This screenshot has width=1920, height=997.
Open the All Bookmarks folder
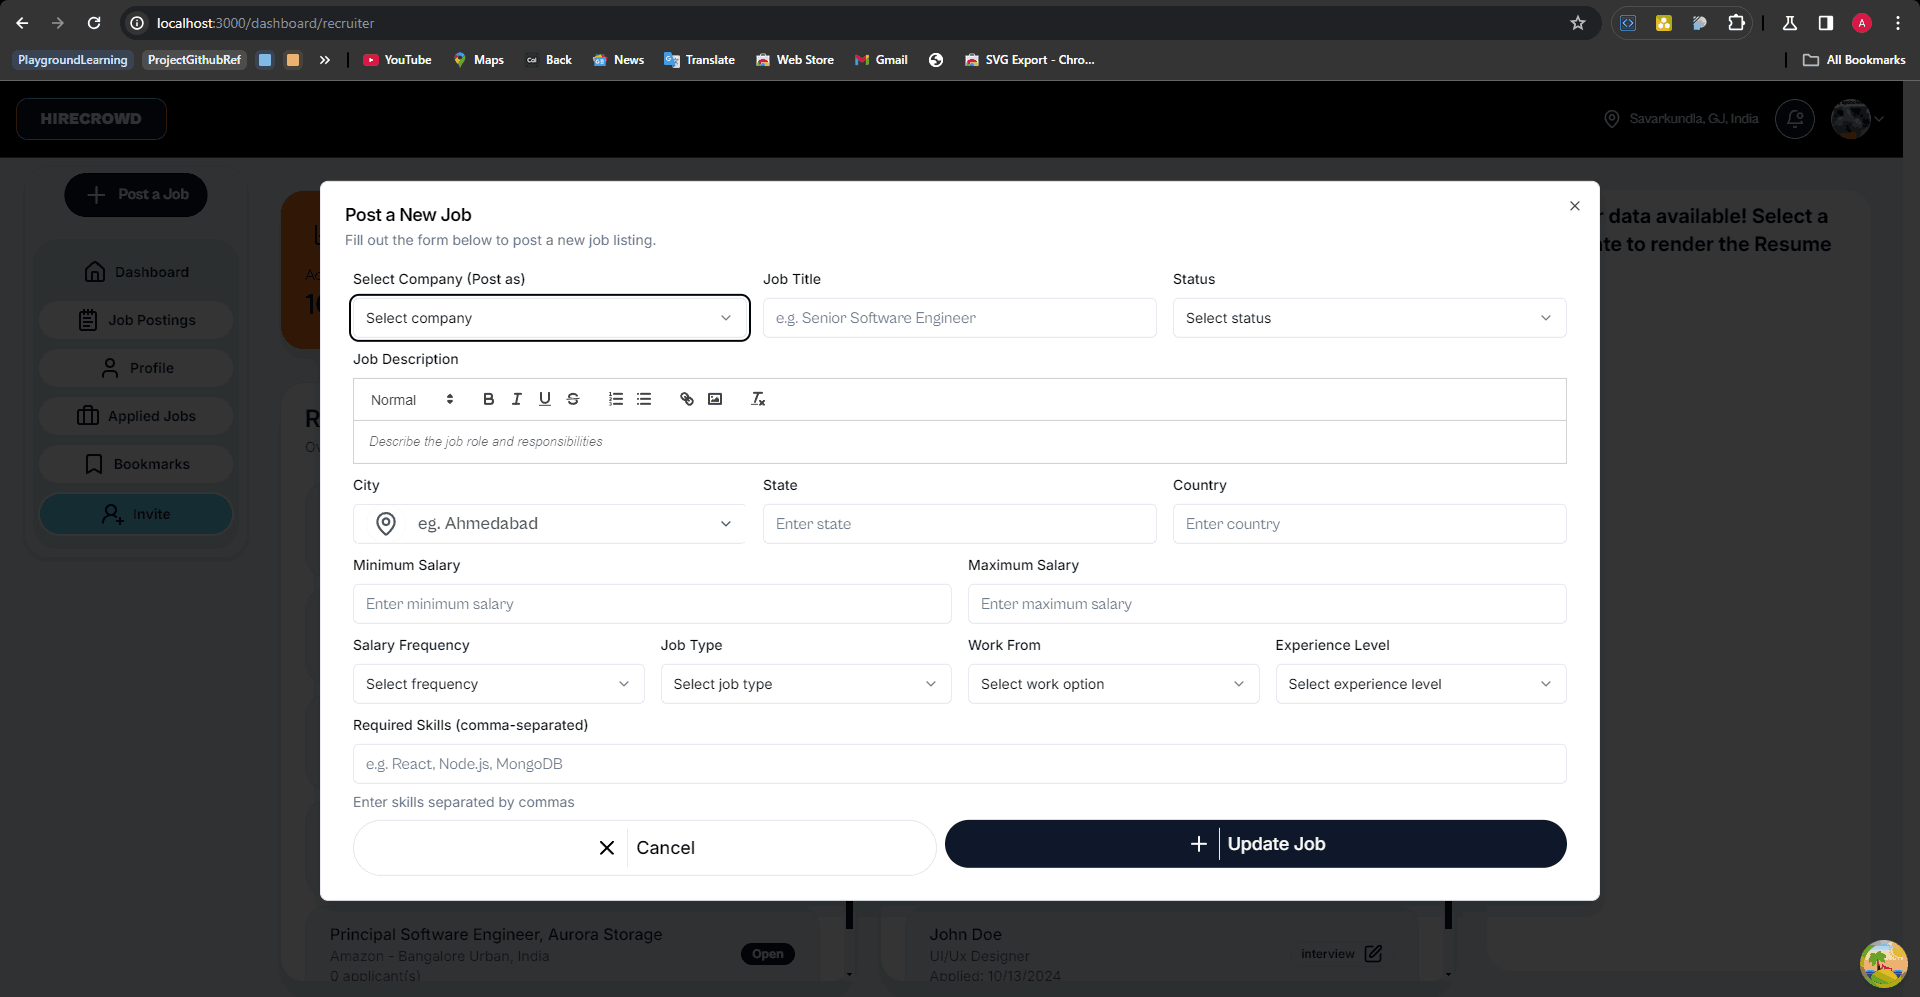[x=1854, y=60]
